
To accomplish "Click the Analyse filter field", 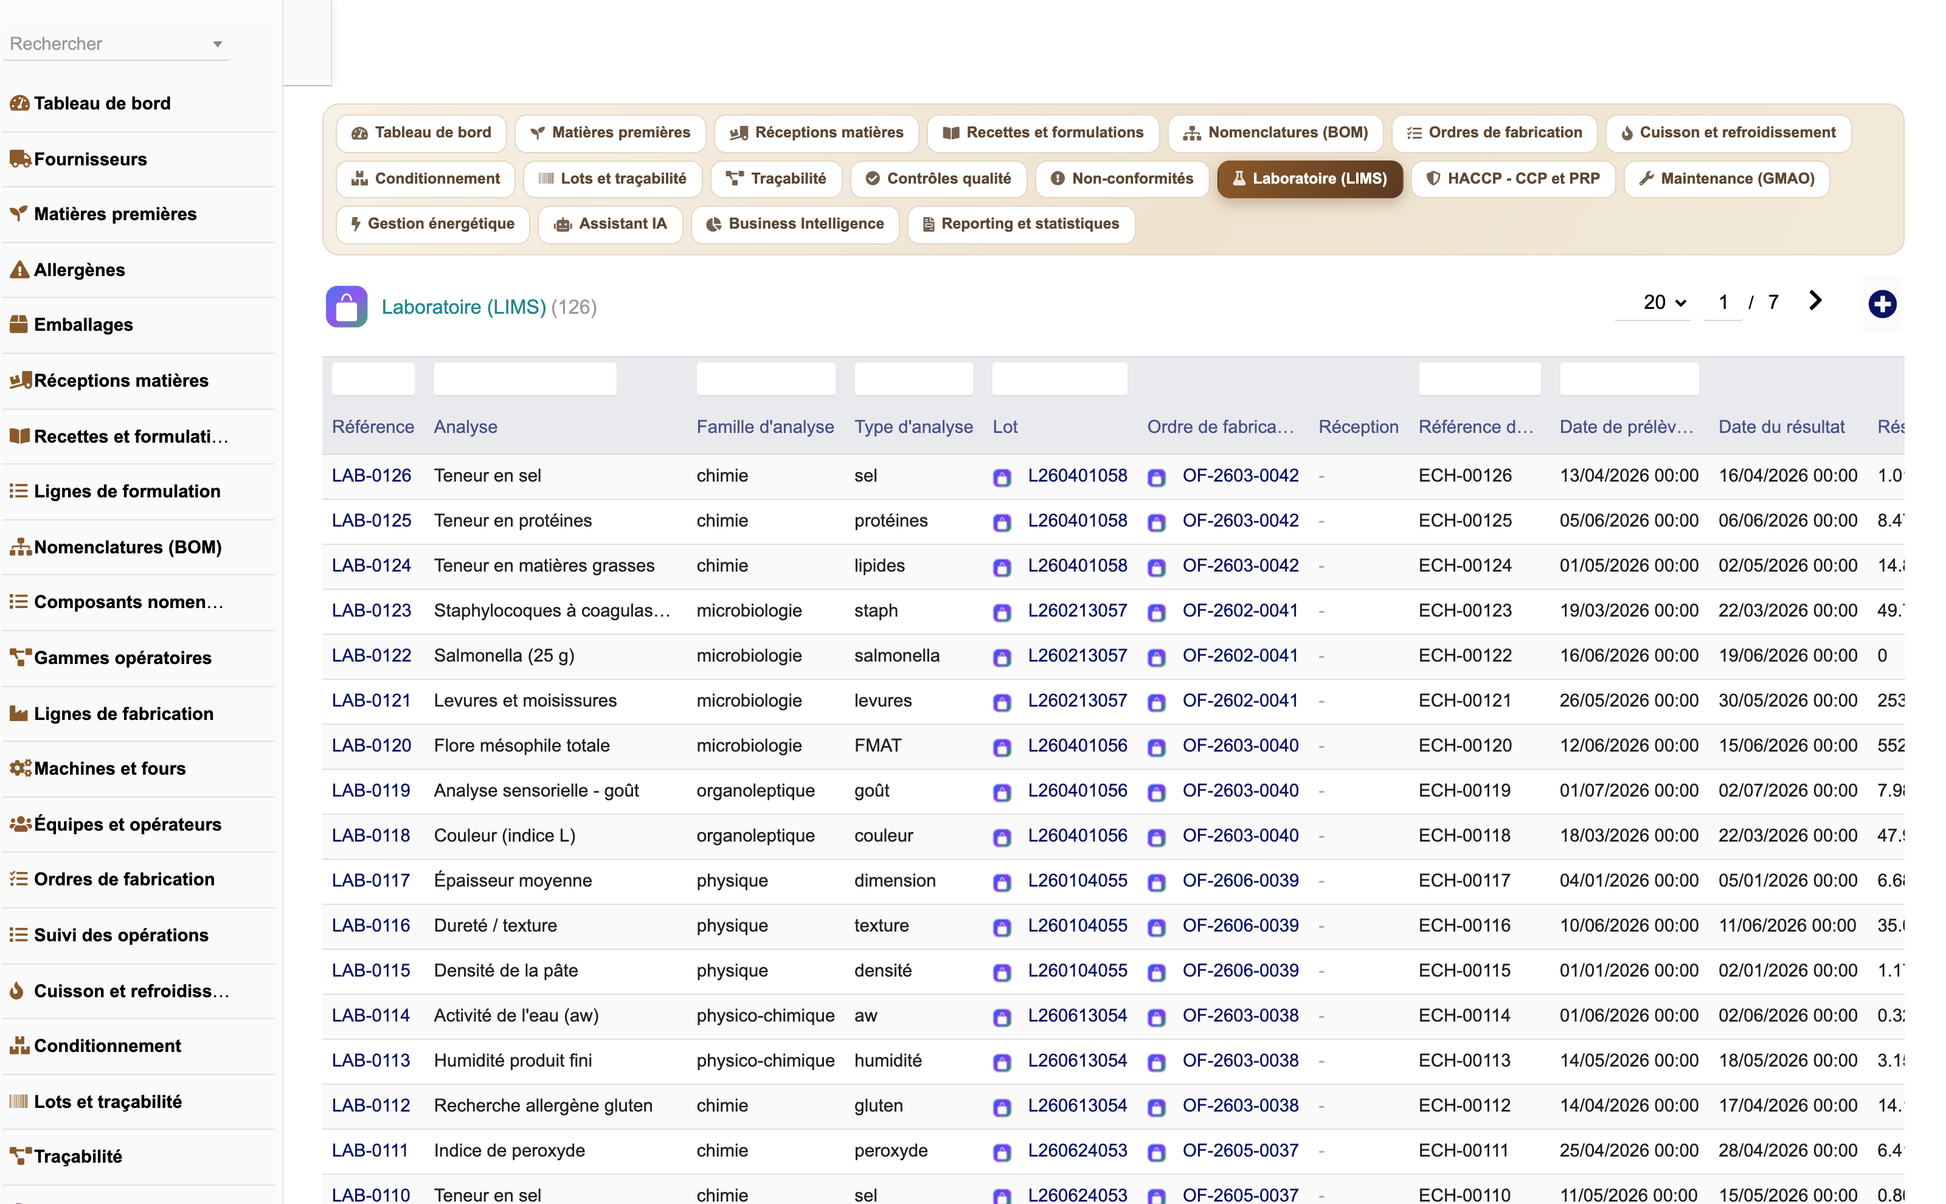I will click(525, 379).
